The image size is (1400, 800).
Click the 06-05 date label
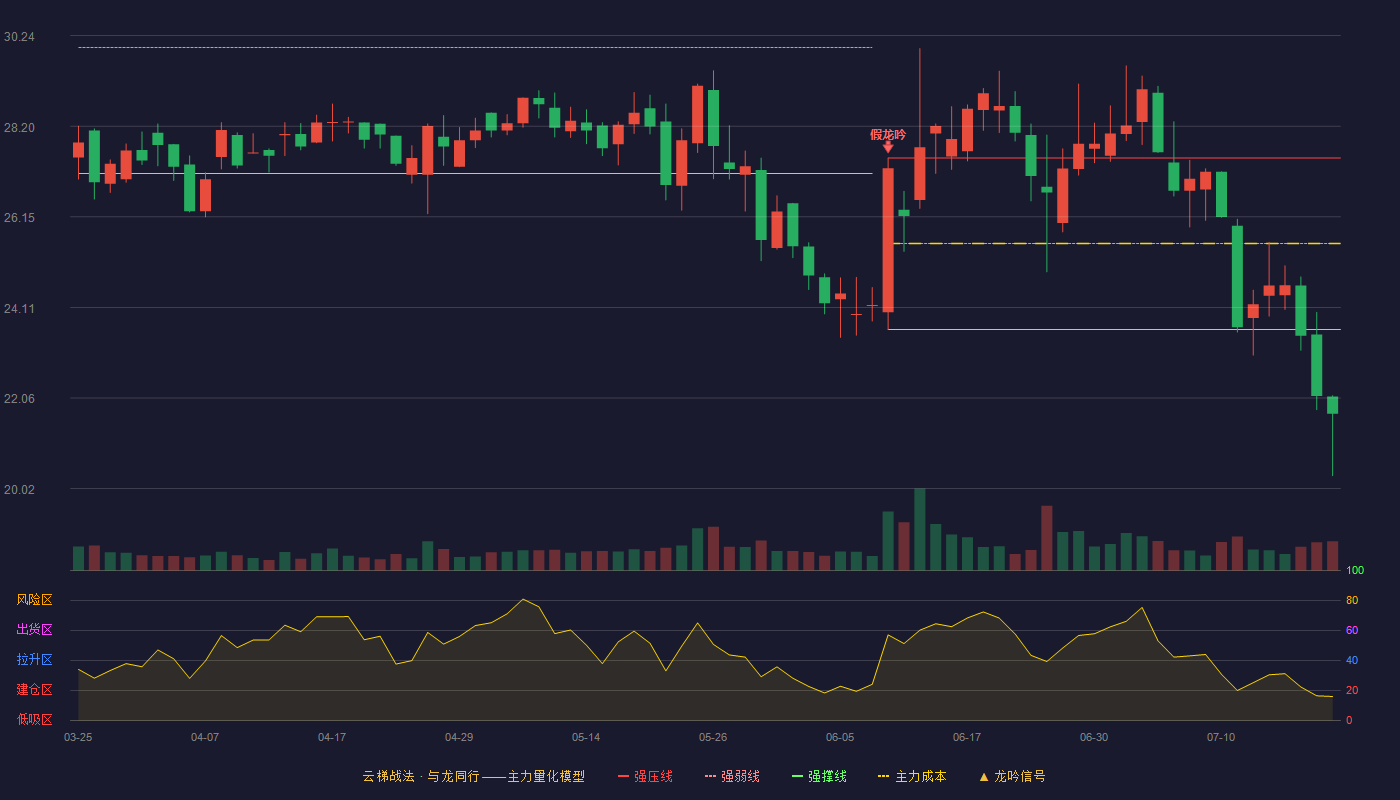[x=840, y=737]
